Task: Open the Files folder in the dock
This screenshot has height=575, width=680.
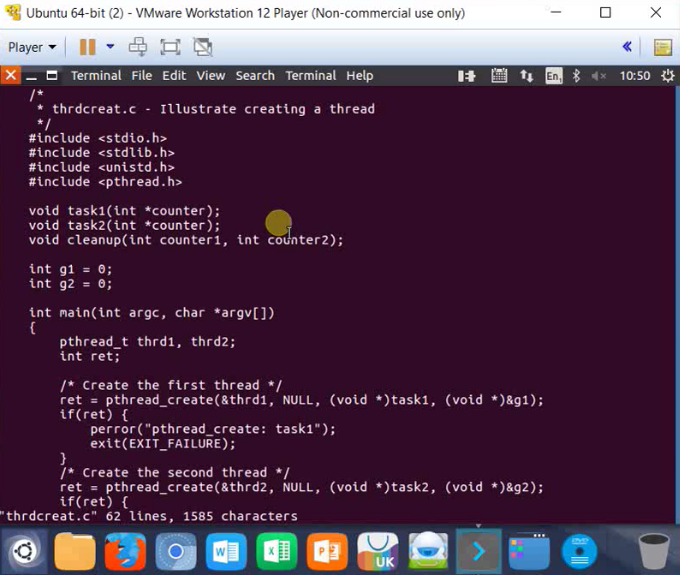Action: tap(75, 551)
